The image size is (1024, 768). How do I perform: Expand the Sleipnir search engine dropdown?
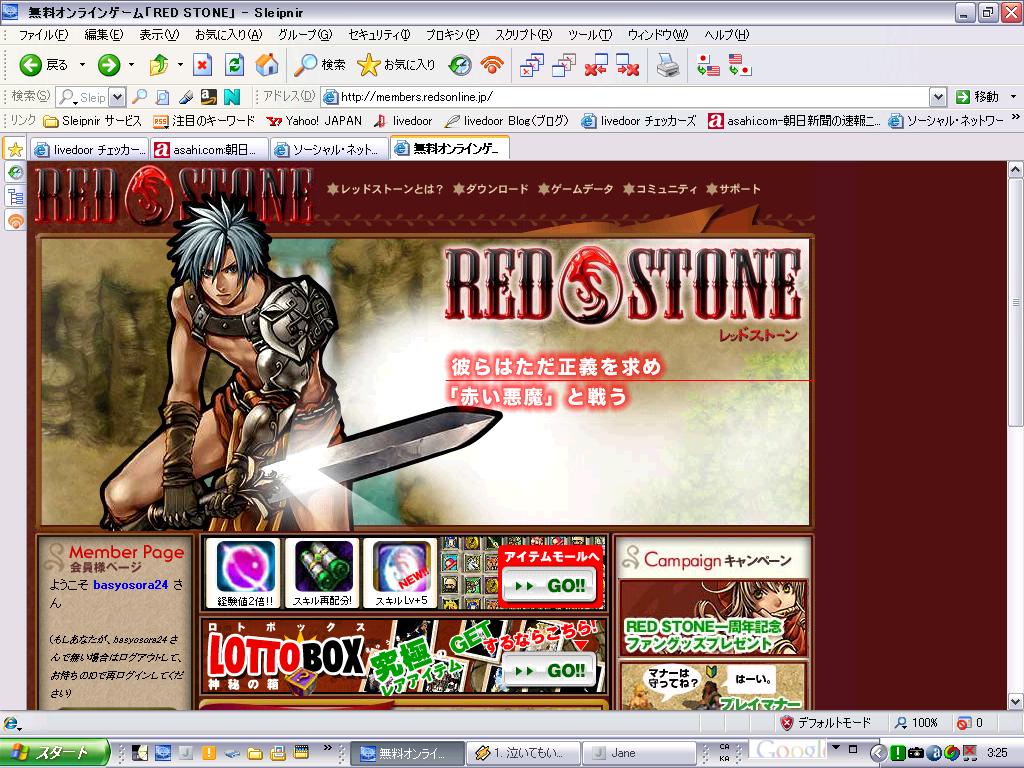point(117,97)
